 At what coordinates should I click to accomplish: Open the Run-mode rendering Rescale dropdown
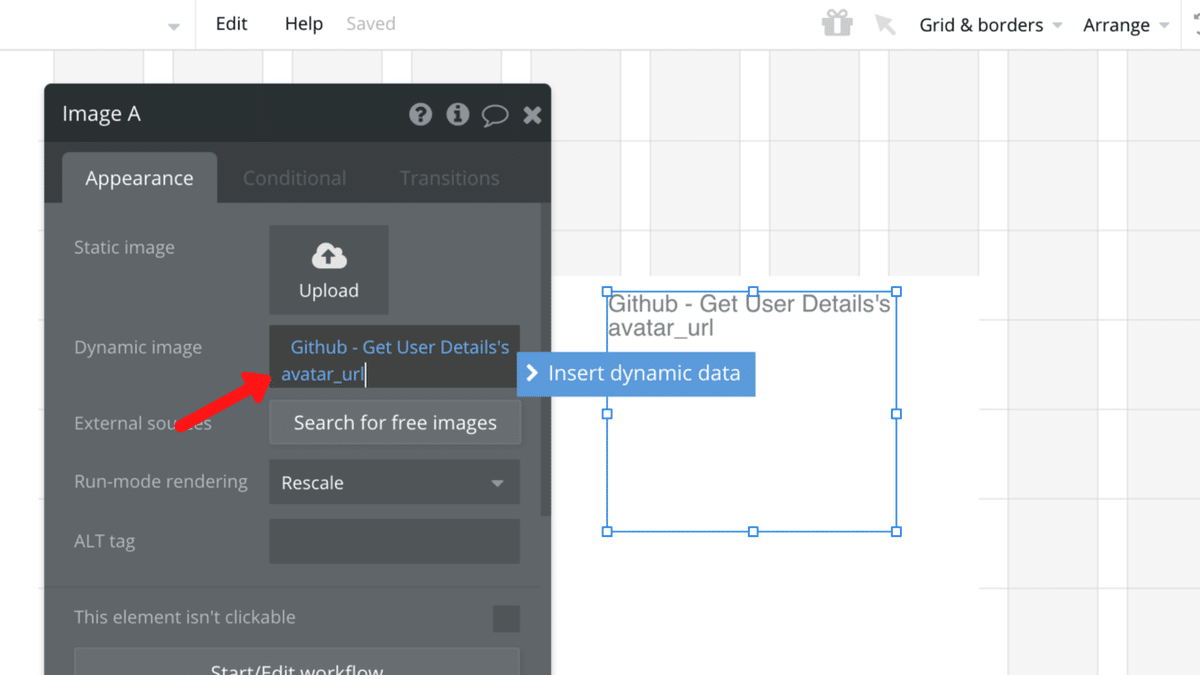(x=394, y=482)
